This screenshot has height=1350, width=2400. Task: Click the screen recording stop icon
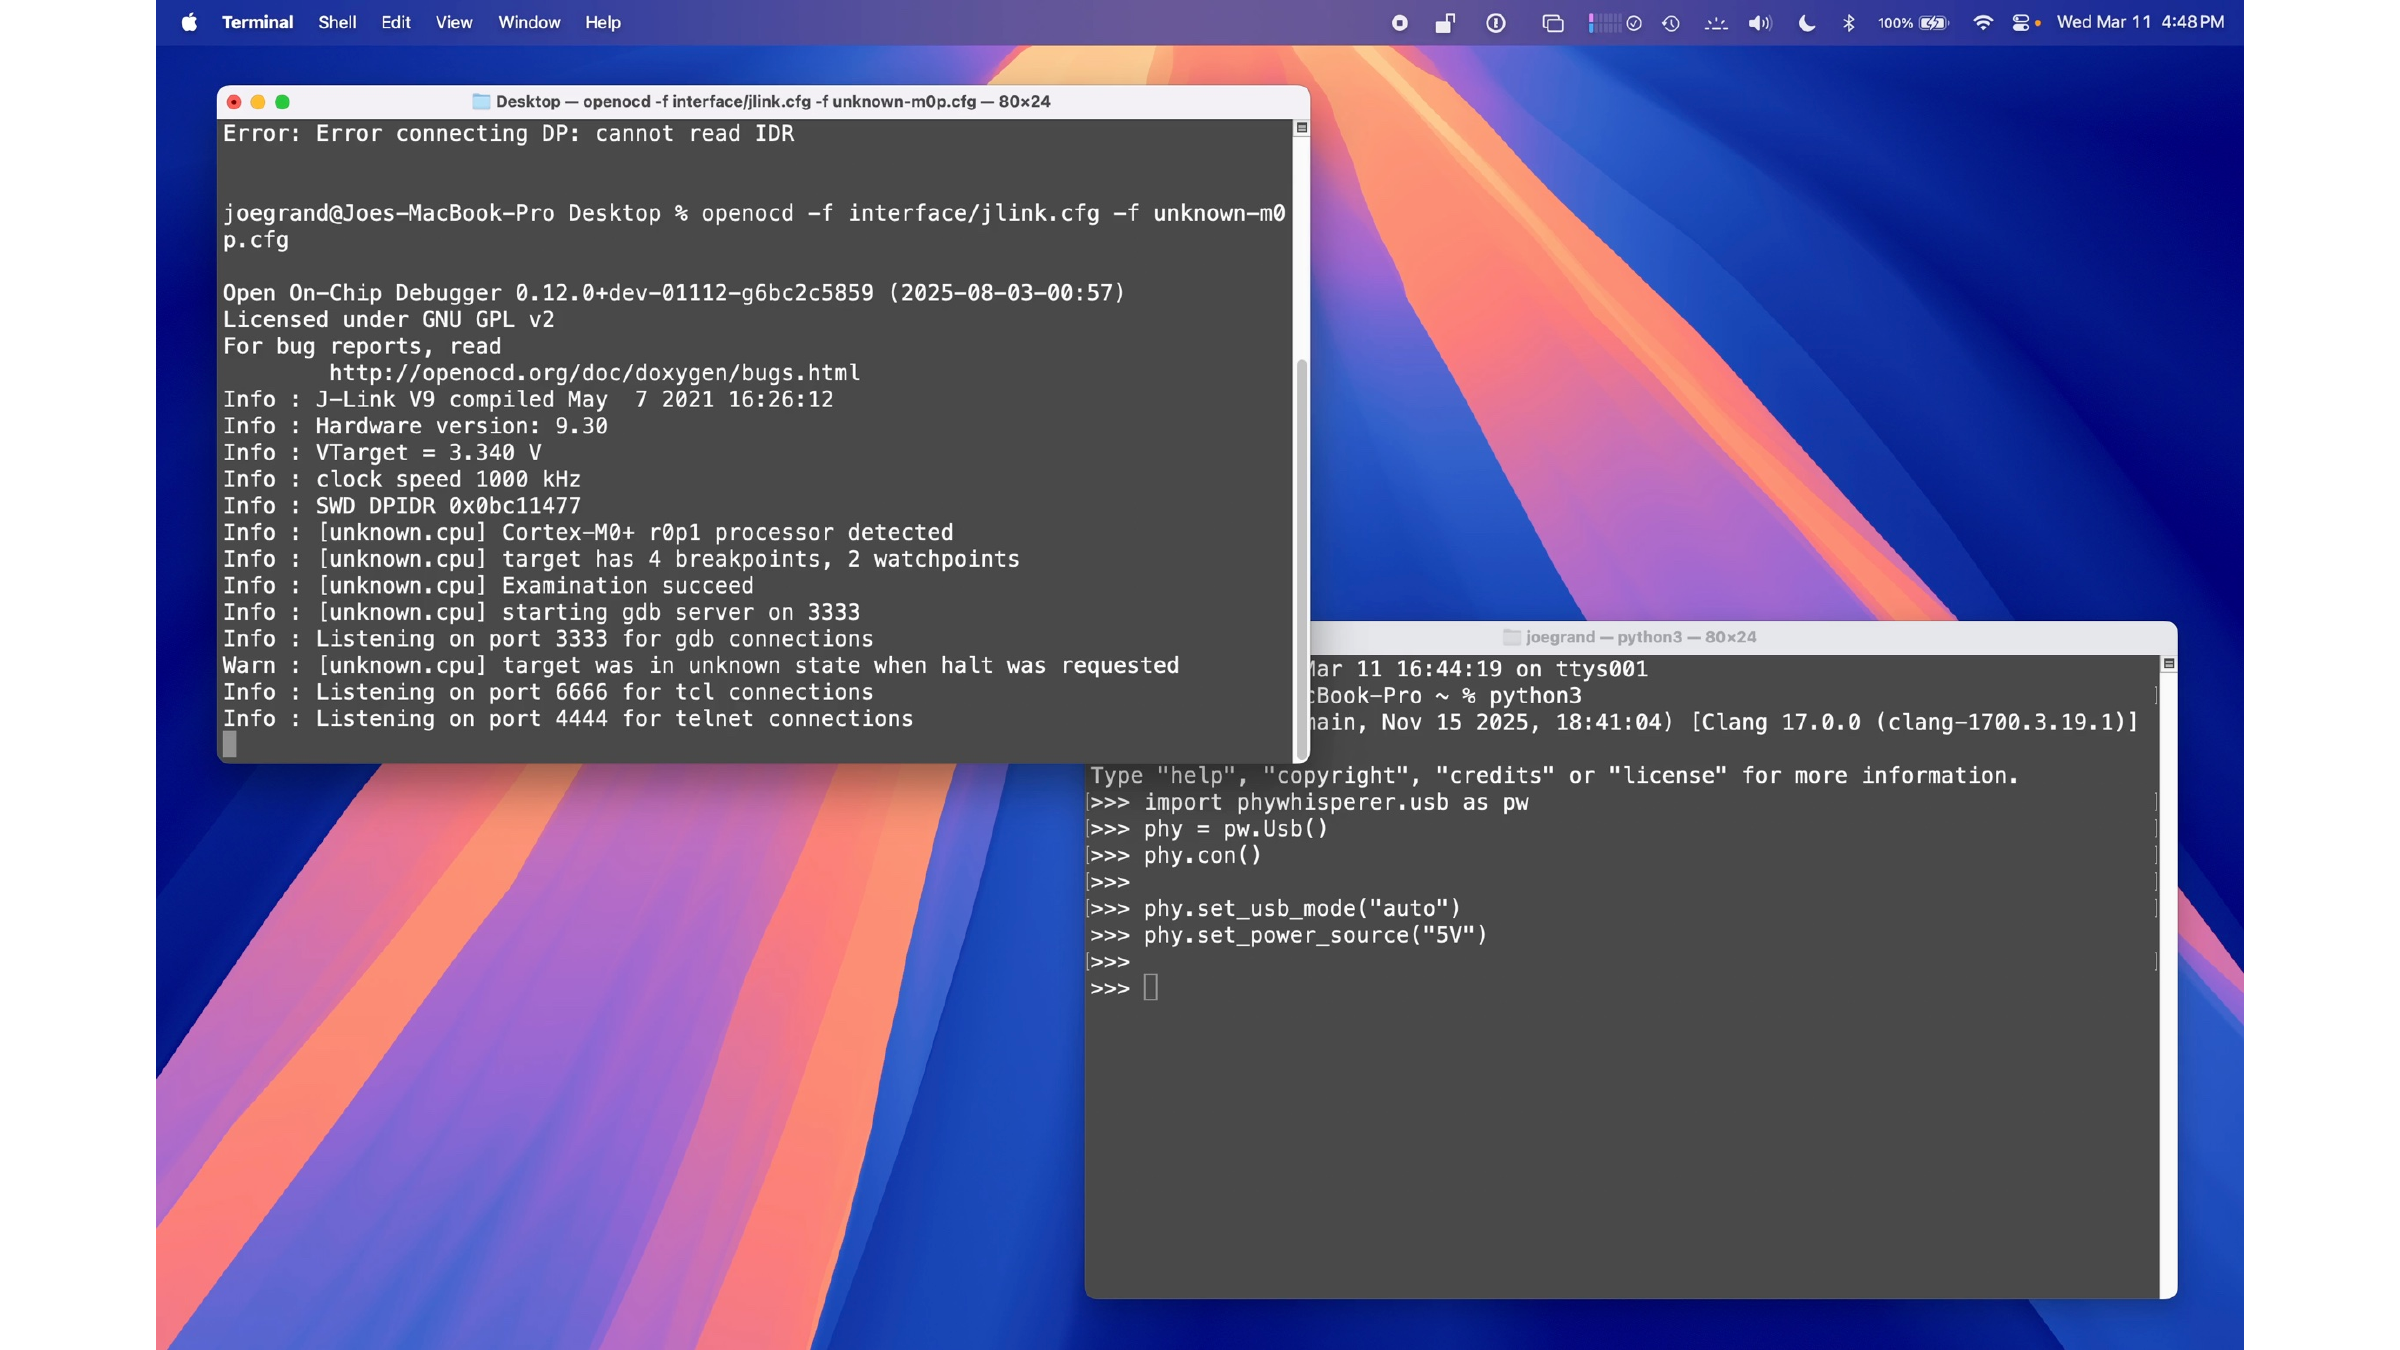(1399, 23)
